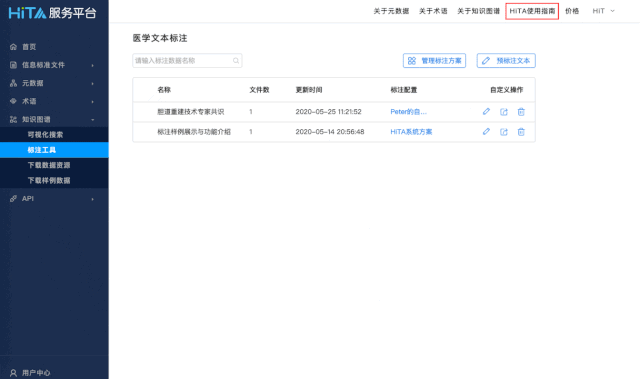Export the 胆道重建技术专家共识 row via share icon

coord(504,112)
